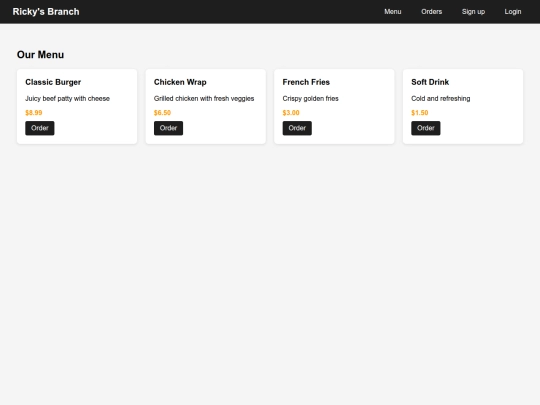Click the Sign up link

pyautogui.click(x=473, y=12)
